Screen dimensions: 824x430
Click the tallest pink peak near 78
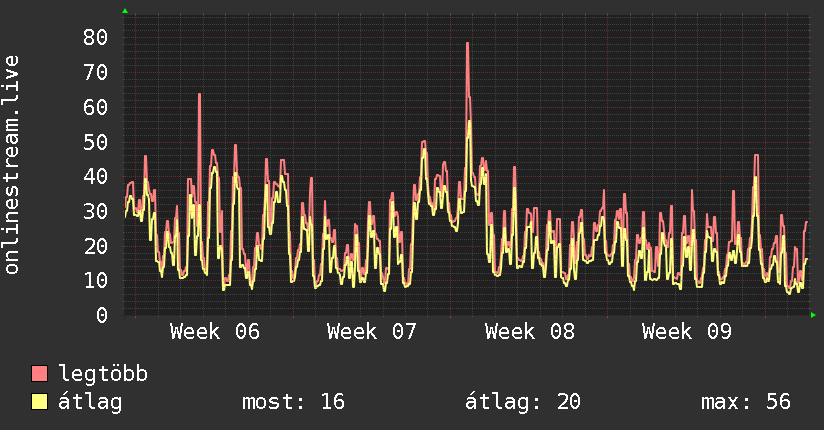click(467, 44)
